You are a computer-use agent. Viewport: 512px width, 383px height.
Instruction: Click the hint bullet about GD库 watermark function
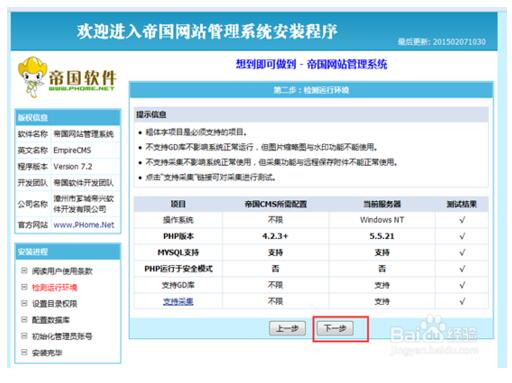[261, 147]
